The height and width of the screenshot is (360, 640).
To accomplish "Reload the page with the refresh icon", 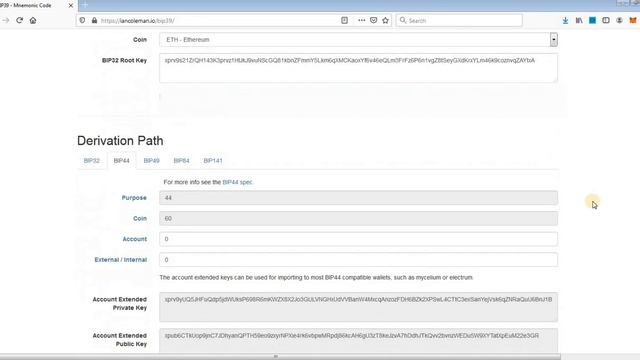I will tap(19, 20).
